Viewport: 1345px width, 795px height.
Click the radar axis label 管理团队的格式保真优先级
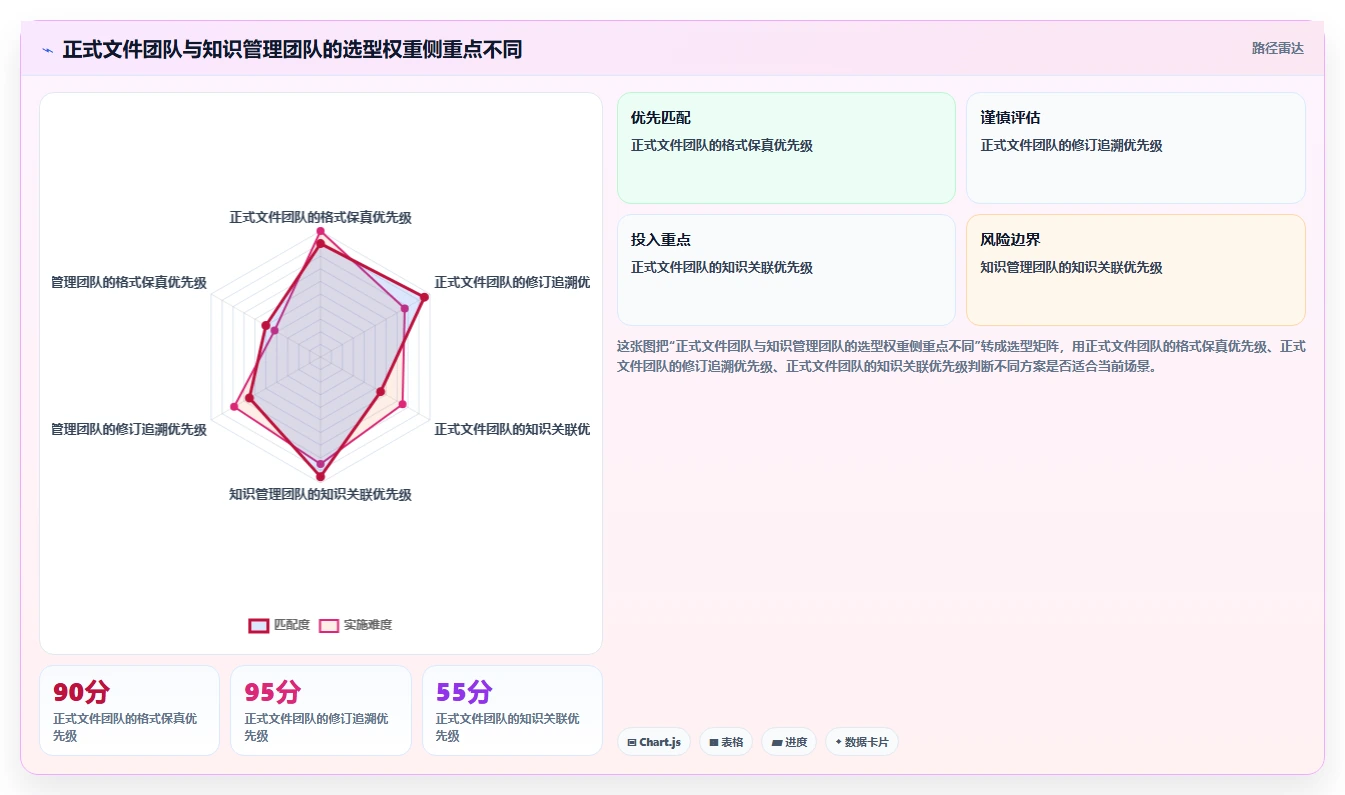click(x=129, y=283)
